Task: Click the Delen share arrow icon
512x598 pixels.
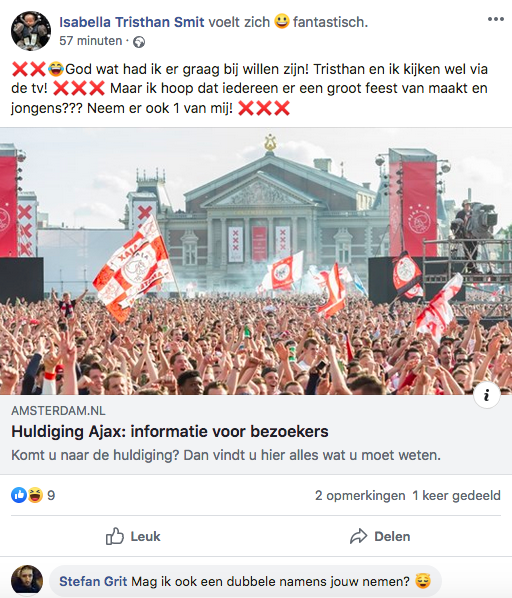Action: 358,536
